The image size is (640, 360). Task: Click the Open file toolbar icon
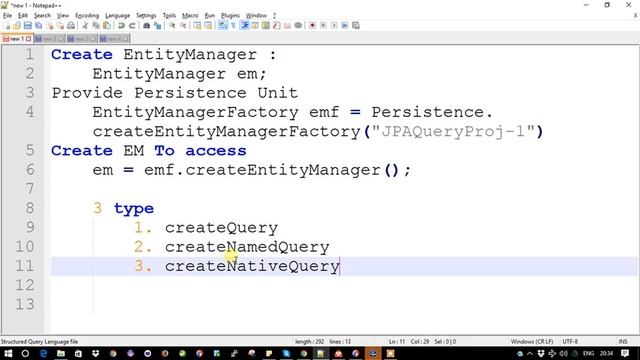[17, 26]
